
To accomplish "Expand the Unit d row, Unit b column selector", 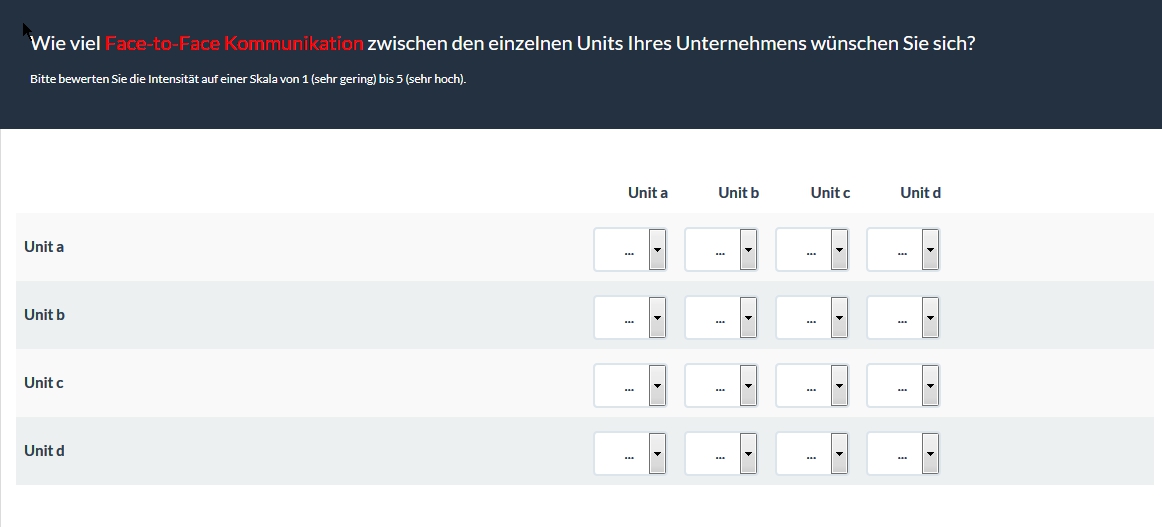I will (x=721, y=454).
